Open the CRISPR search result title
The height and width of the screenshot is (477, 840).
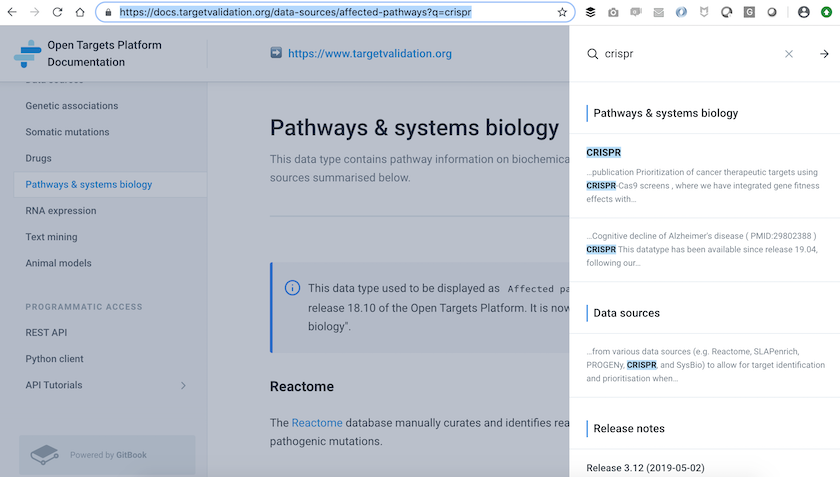tap(603, 152)
